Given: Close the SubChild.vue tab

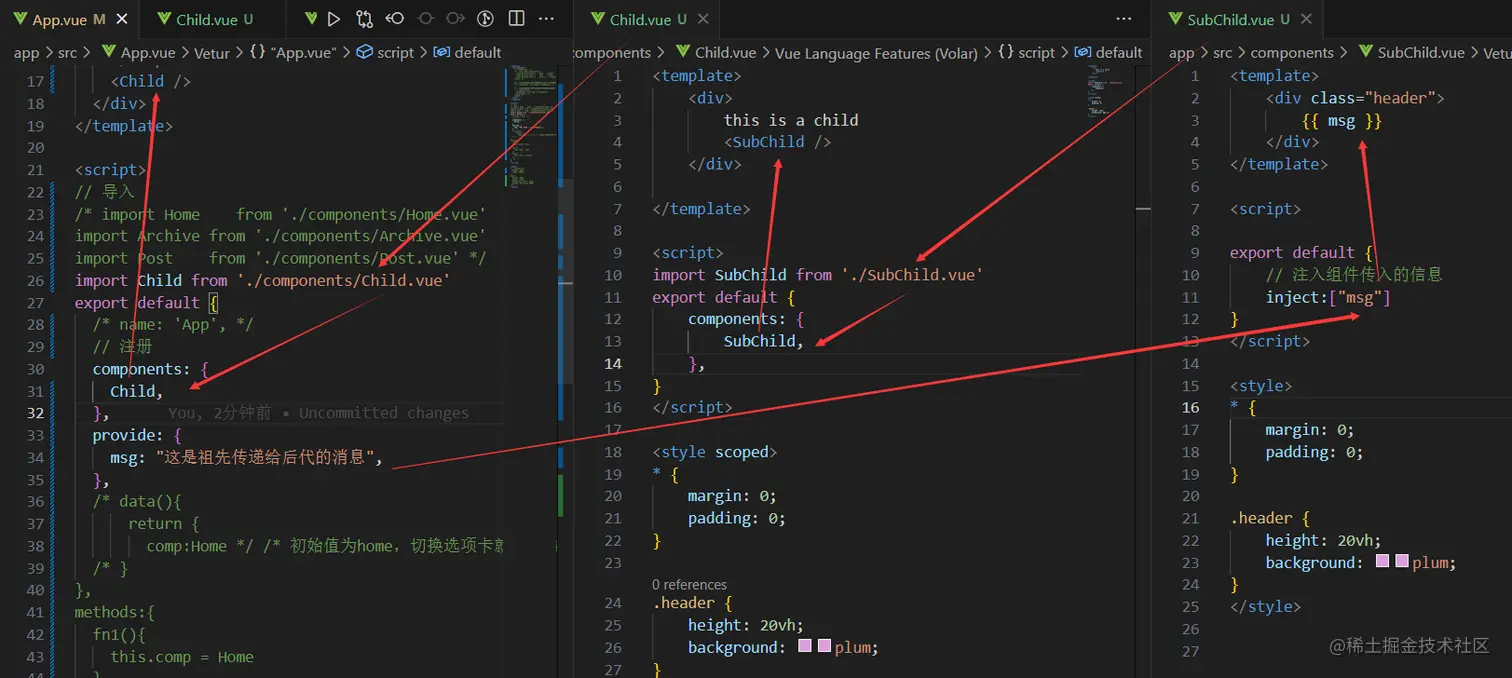Looking at the screenshot, I should [1306, 19].
